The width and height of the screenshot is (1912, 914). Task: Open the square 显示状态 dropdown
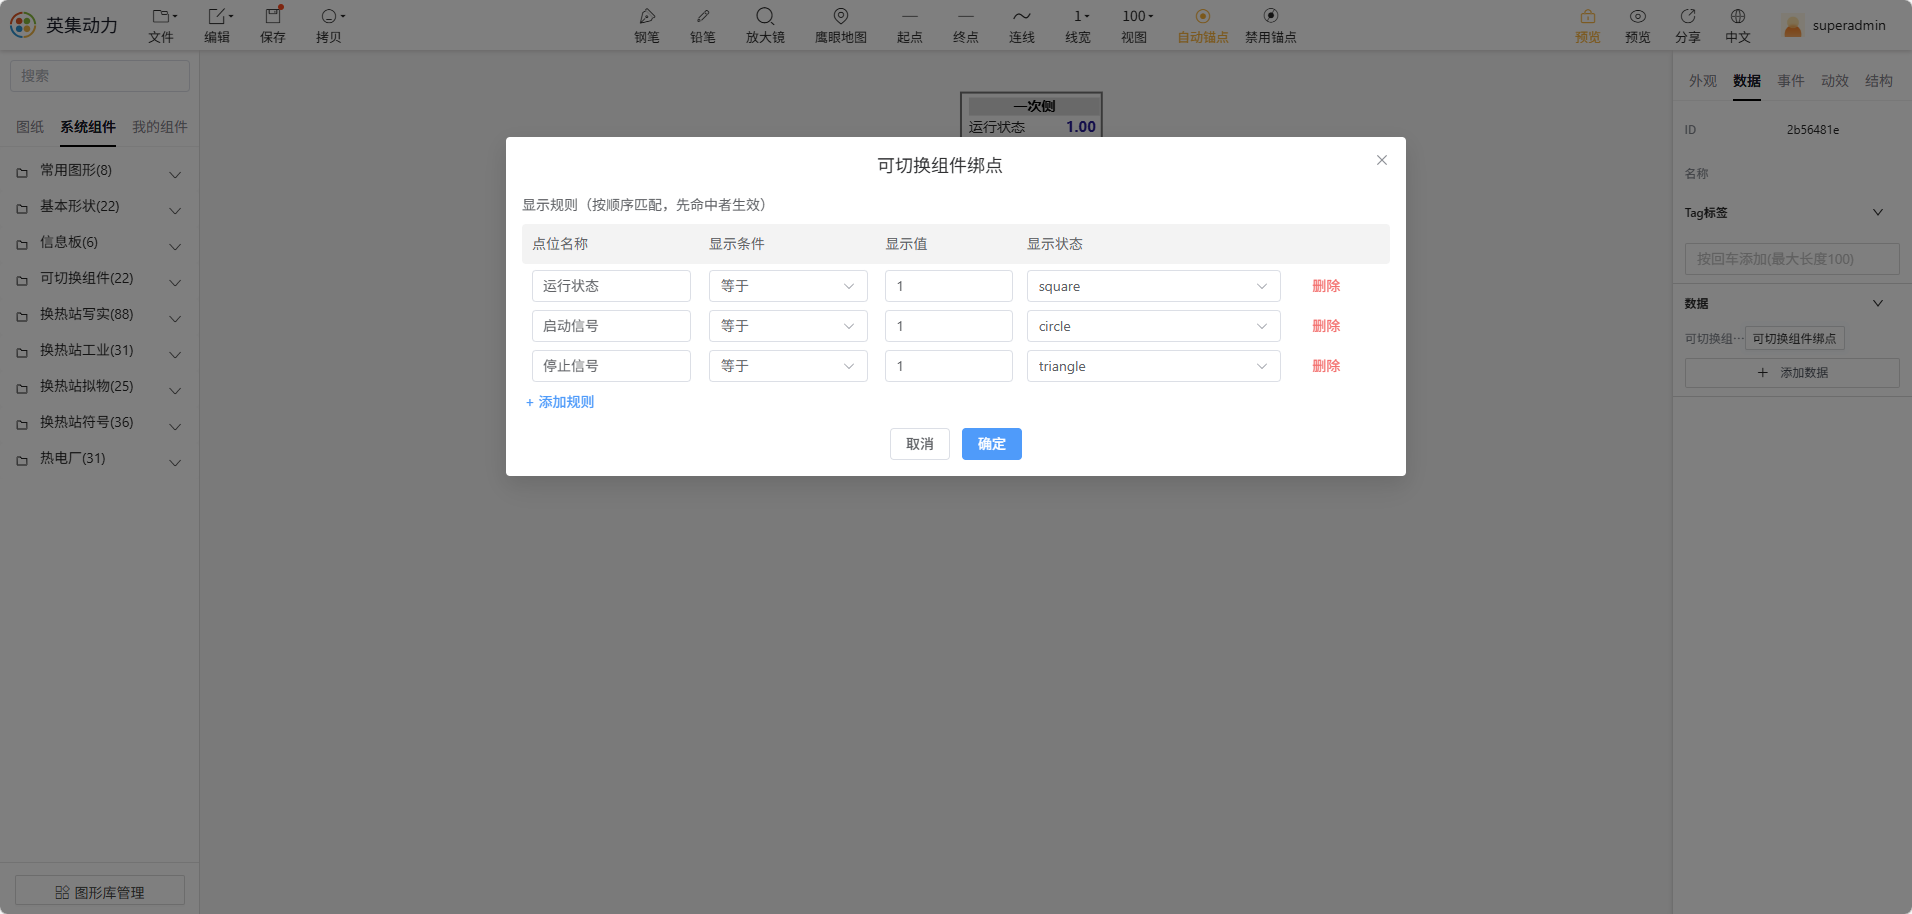tap(1153, 286)
